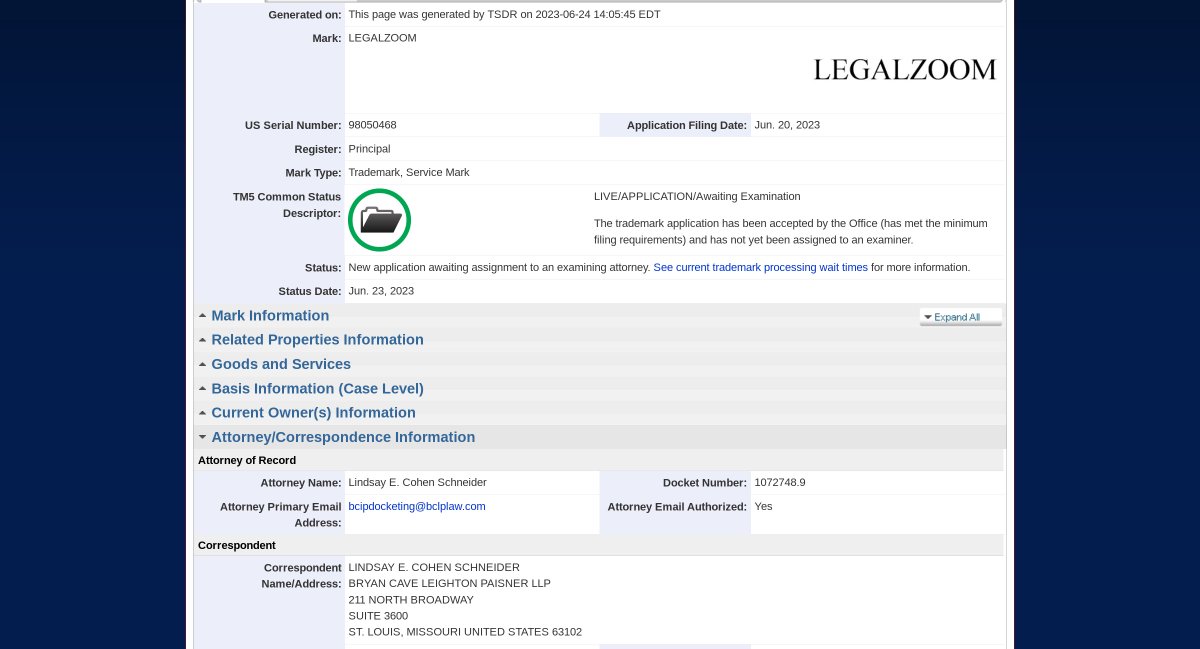Expand the Mark Information section
The height and width of the screenshot is (649, 1200).
tap(270, 316)
